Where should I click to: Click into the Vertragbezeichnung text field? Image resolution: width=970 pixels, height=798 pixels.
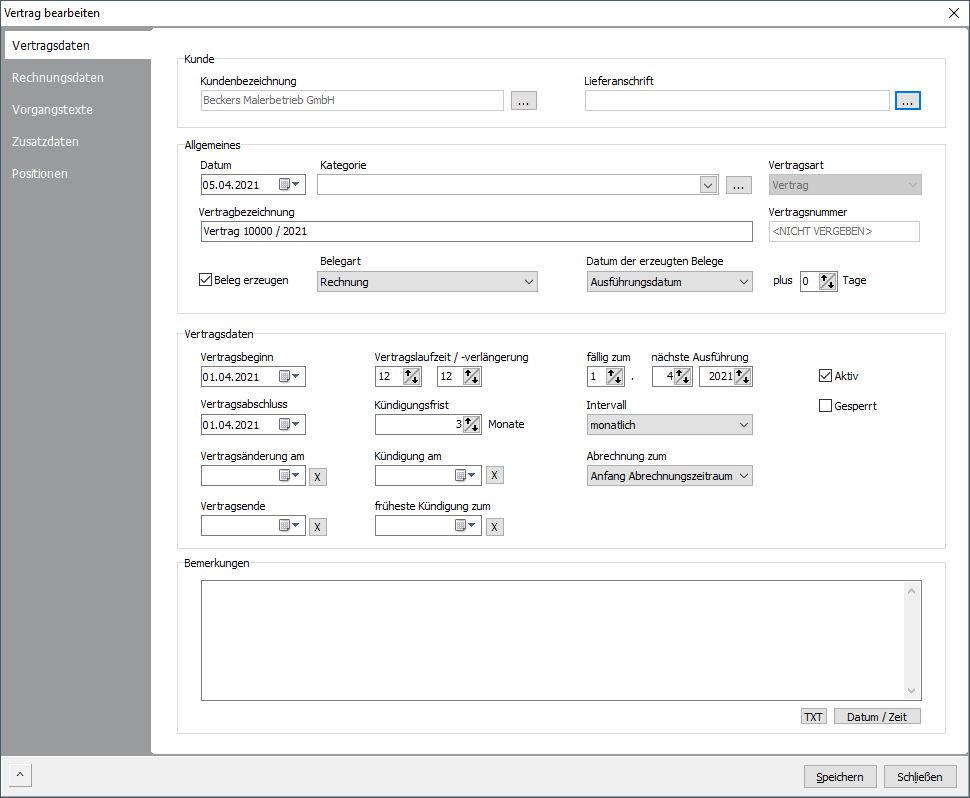(x=476, y=232)
